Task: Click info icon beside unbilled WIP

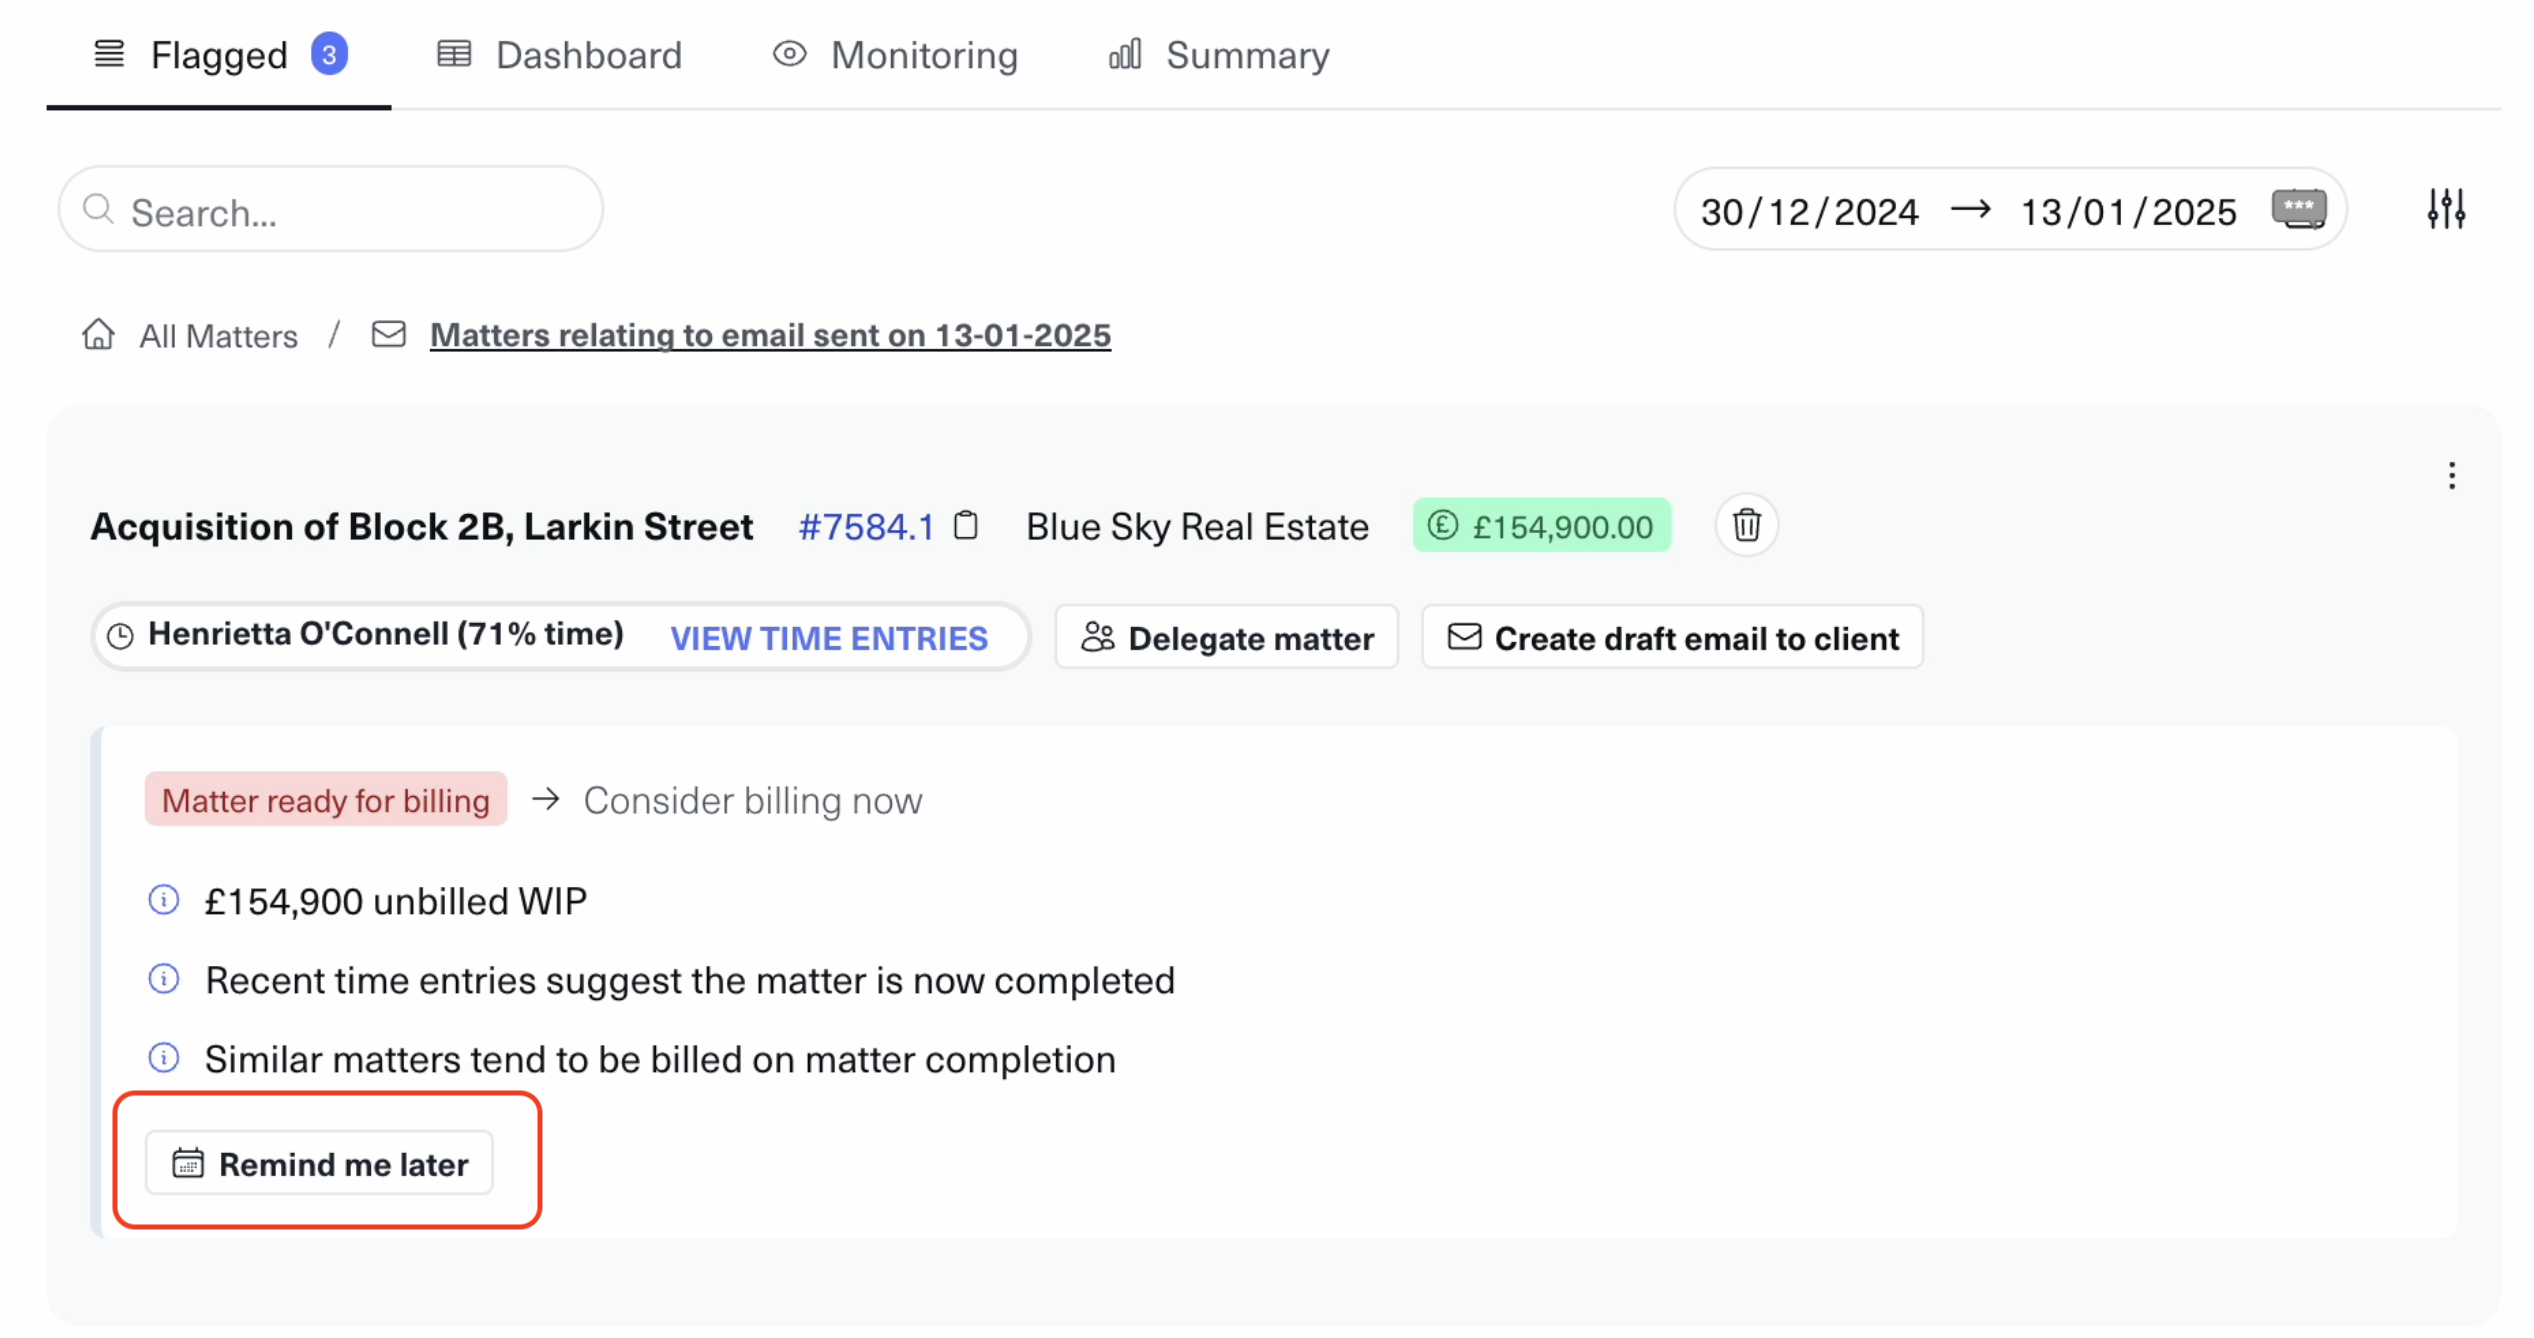Action: coord(164,900)
